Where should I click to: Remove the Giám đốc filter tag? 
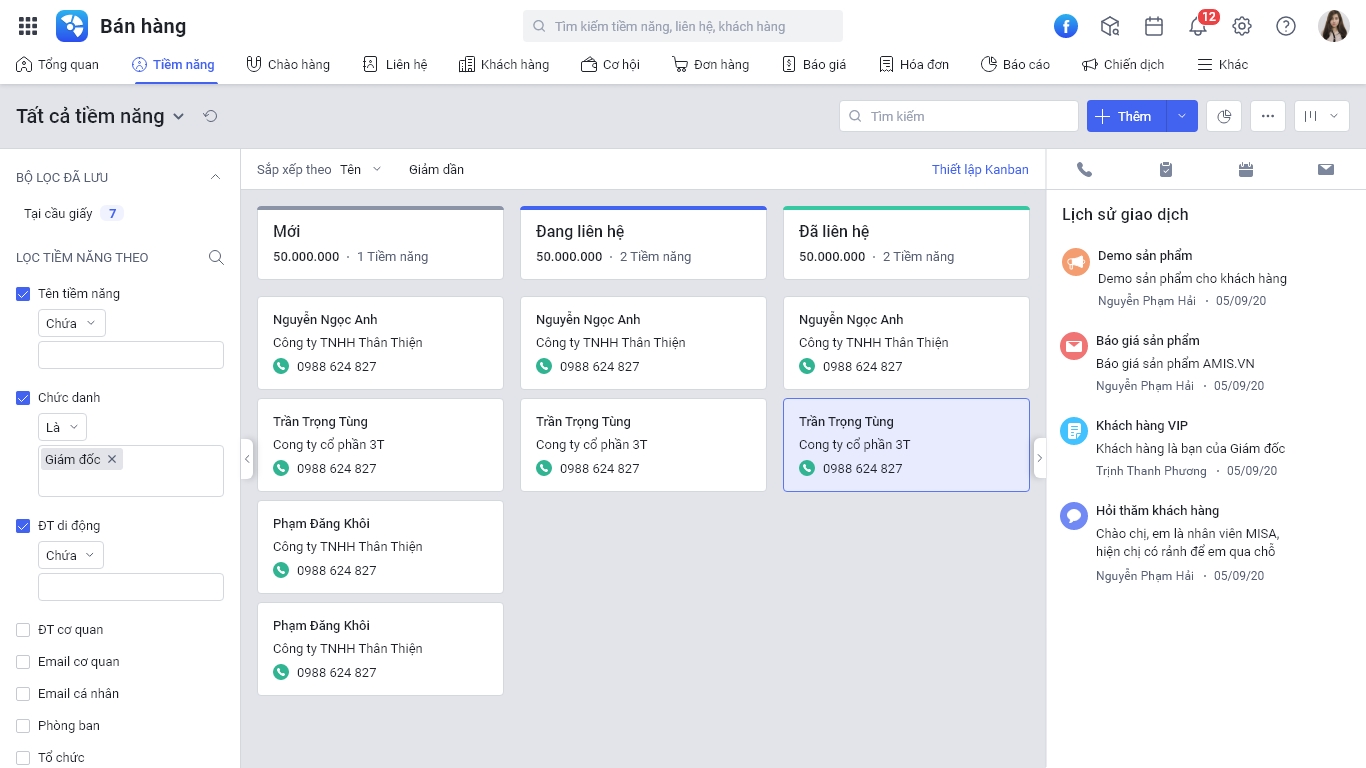point(112,459)
